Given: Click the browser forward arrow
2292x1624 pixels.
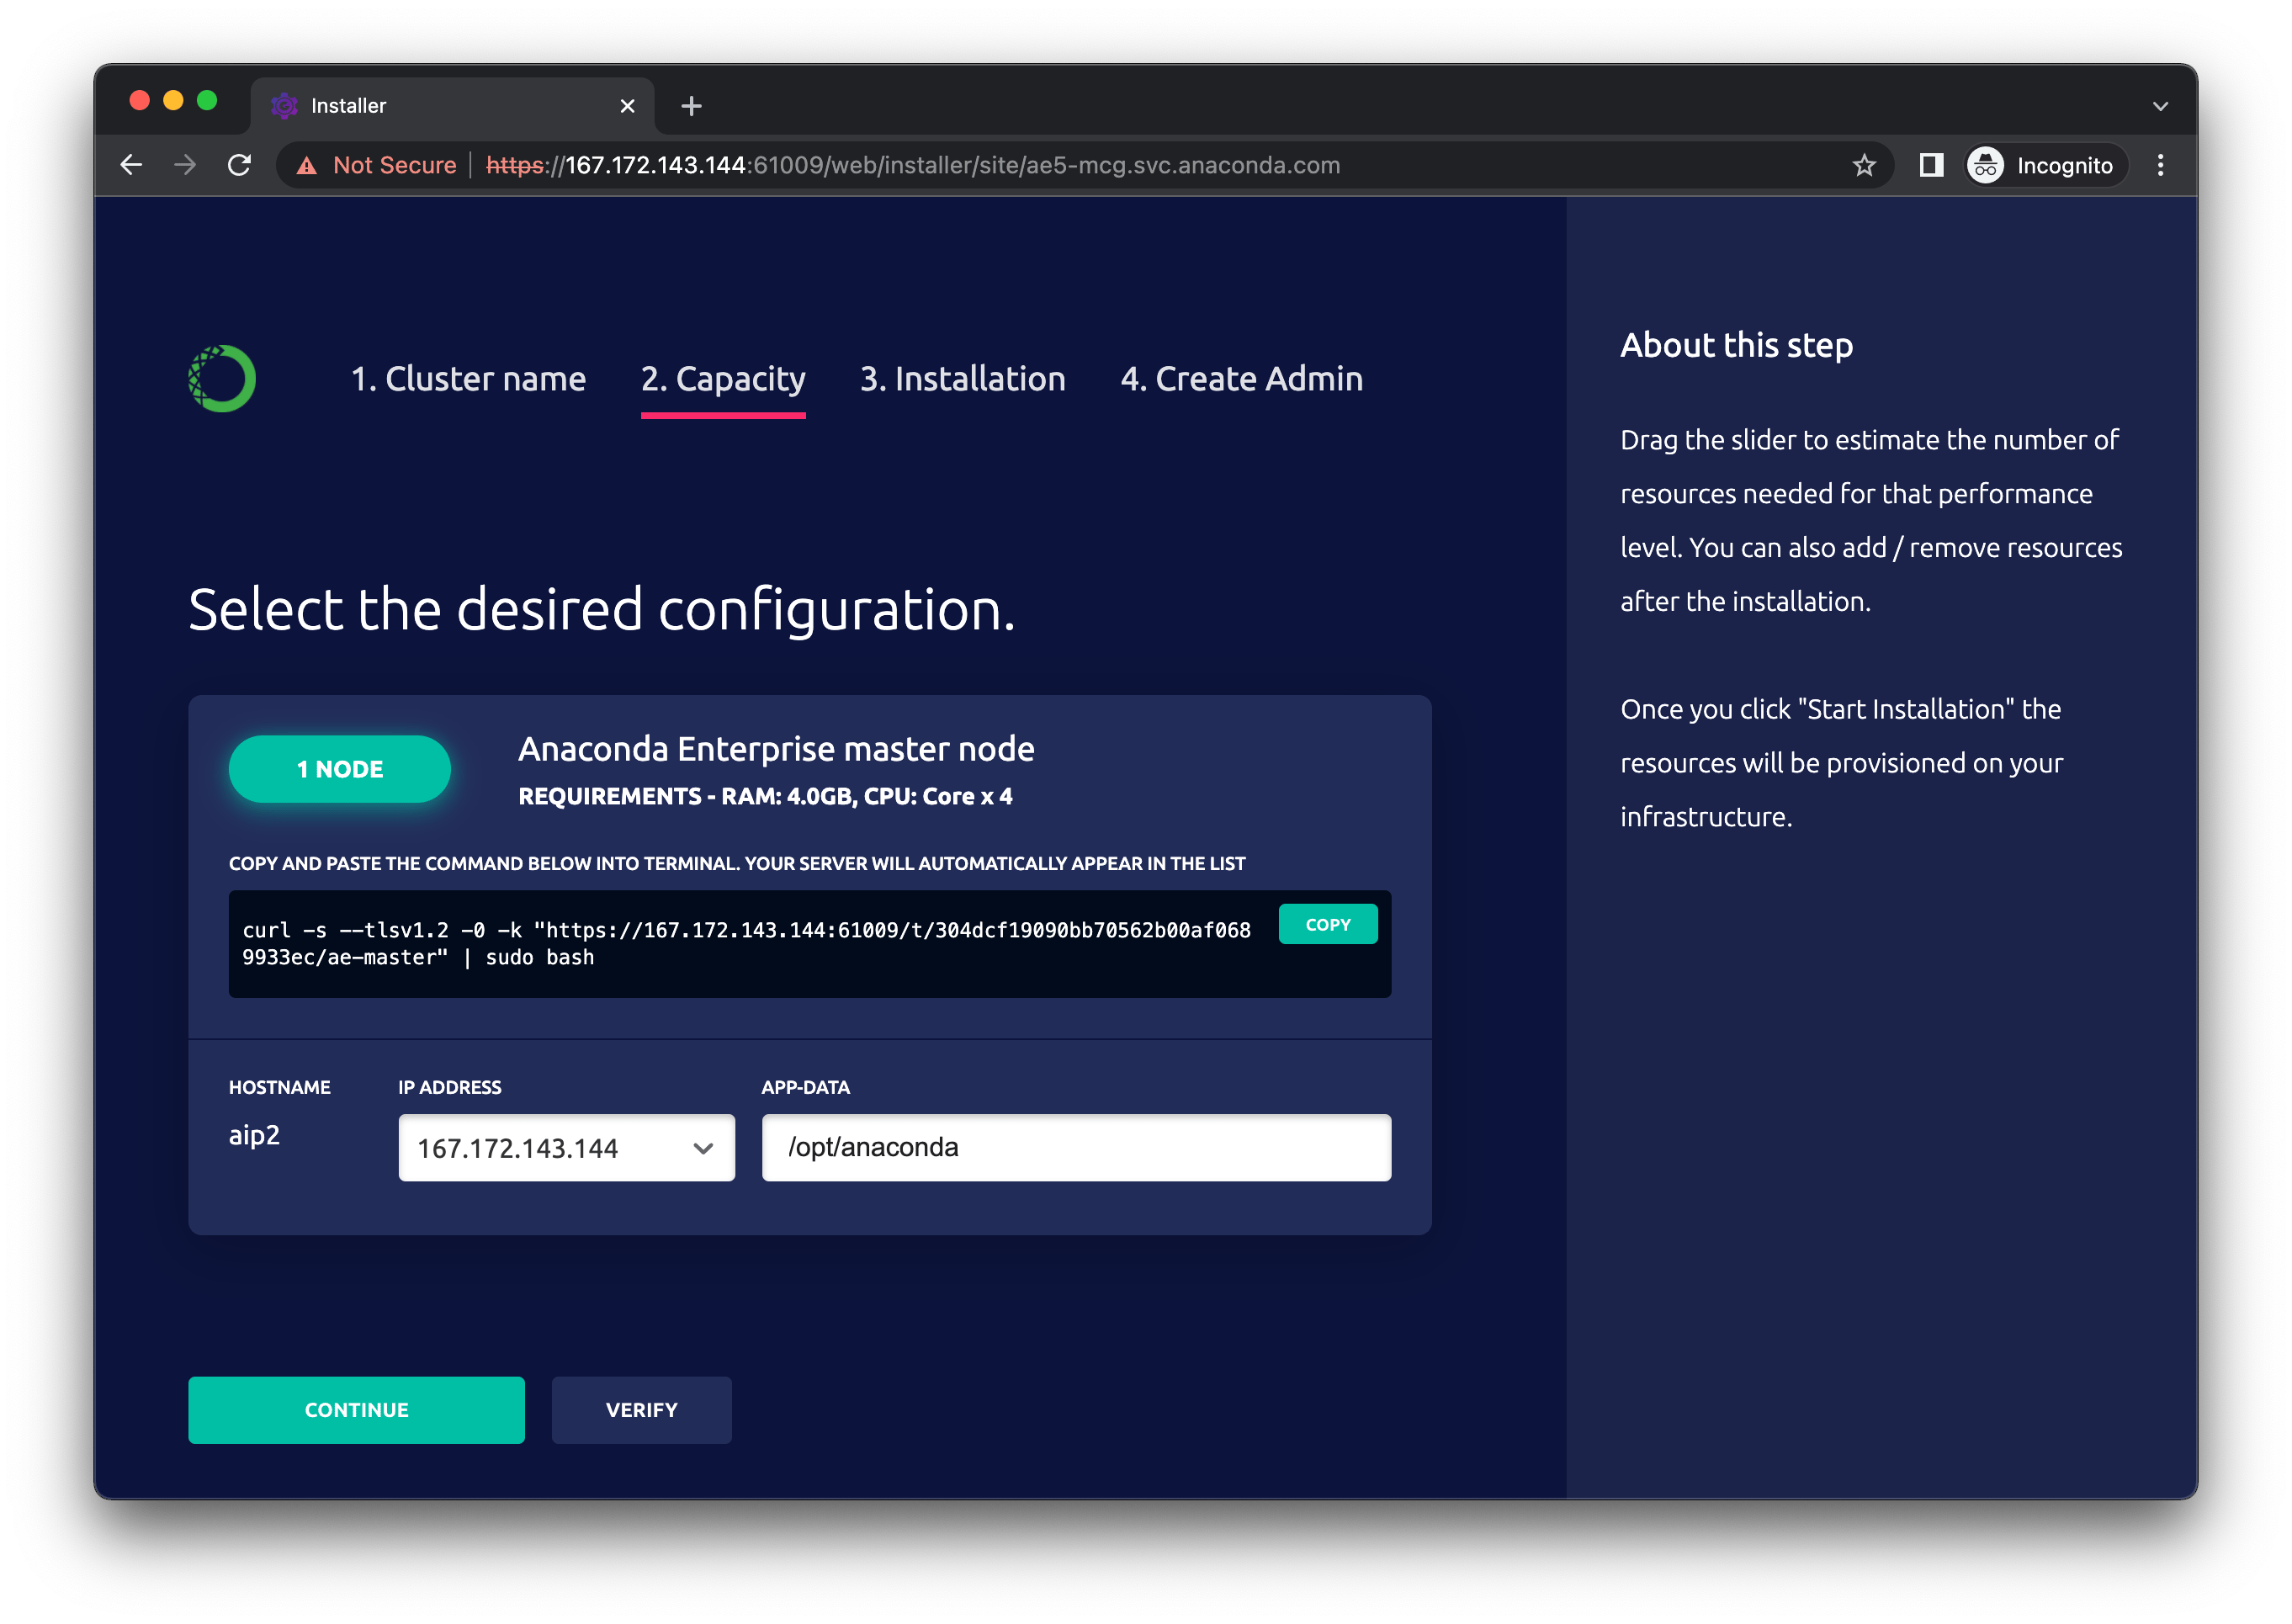Looking at the screenshot, I should [x=185, y=165].
